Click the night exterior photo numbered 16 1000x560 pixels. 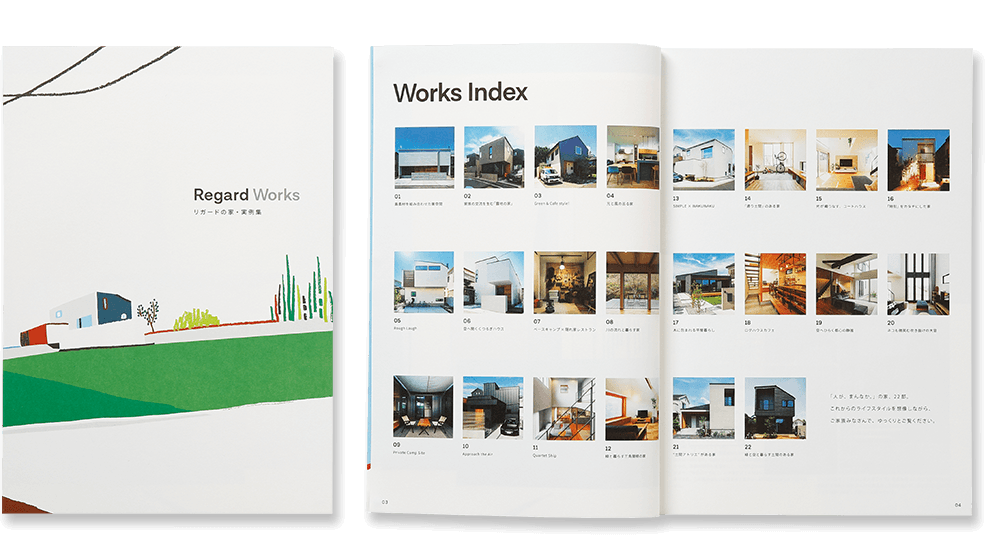pyautogui.click(x=918, y=159)
